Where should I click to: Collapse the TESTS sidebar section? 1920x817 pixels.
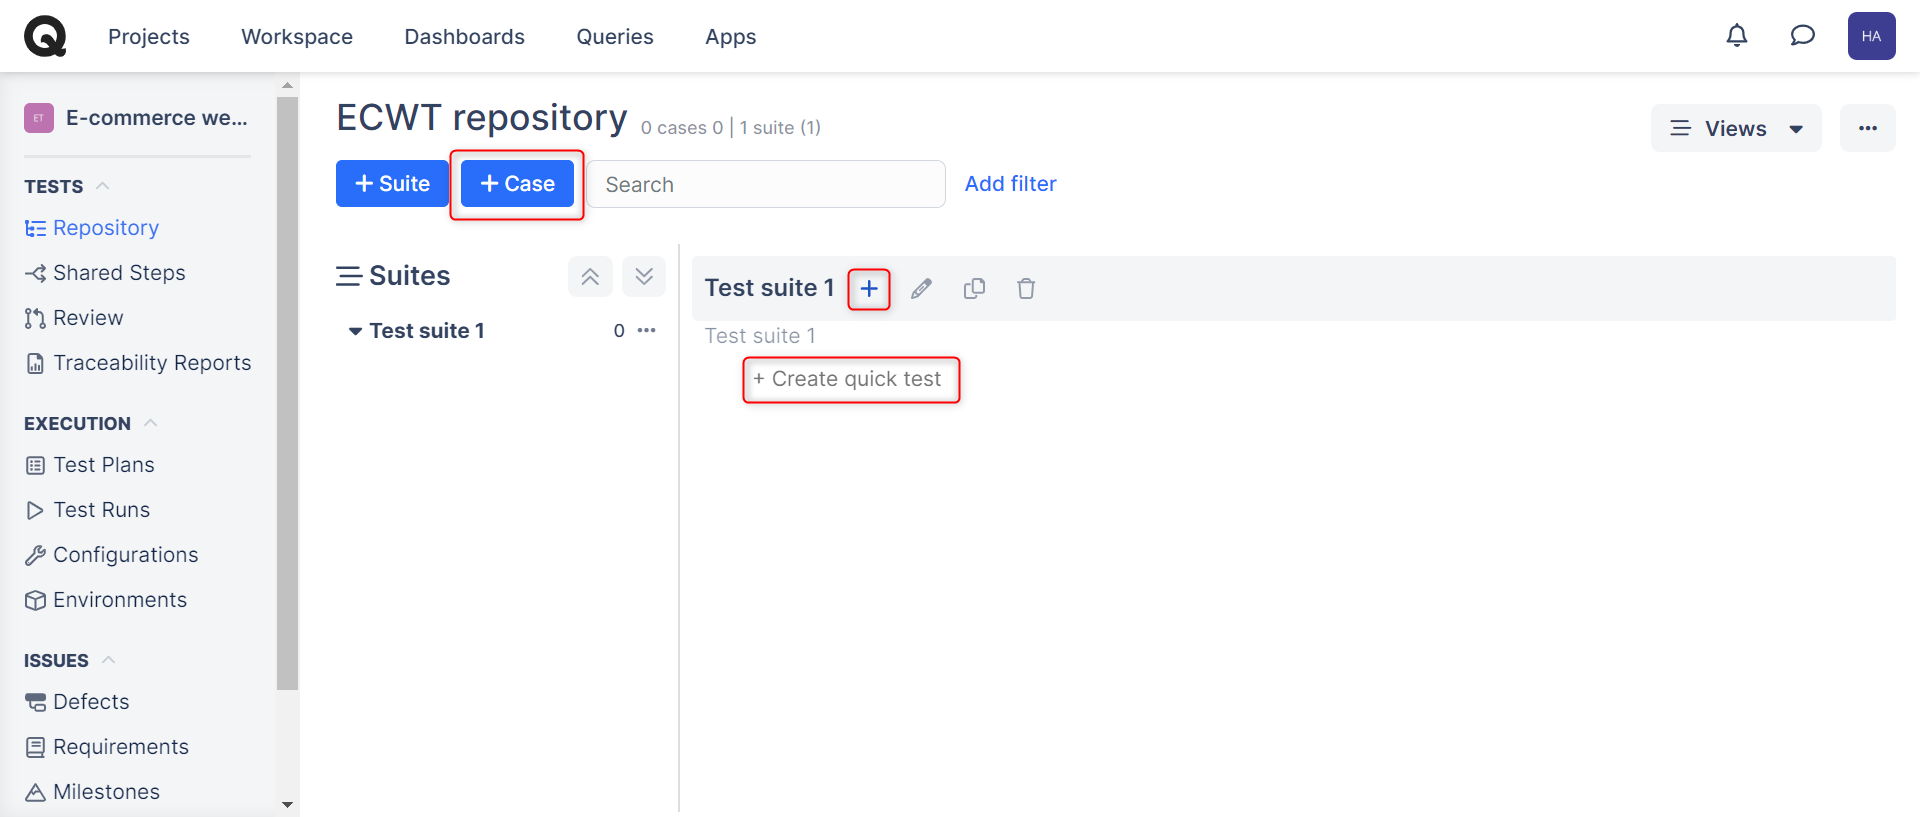click(x=102, y=186)
